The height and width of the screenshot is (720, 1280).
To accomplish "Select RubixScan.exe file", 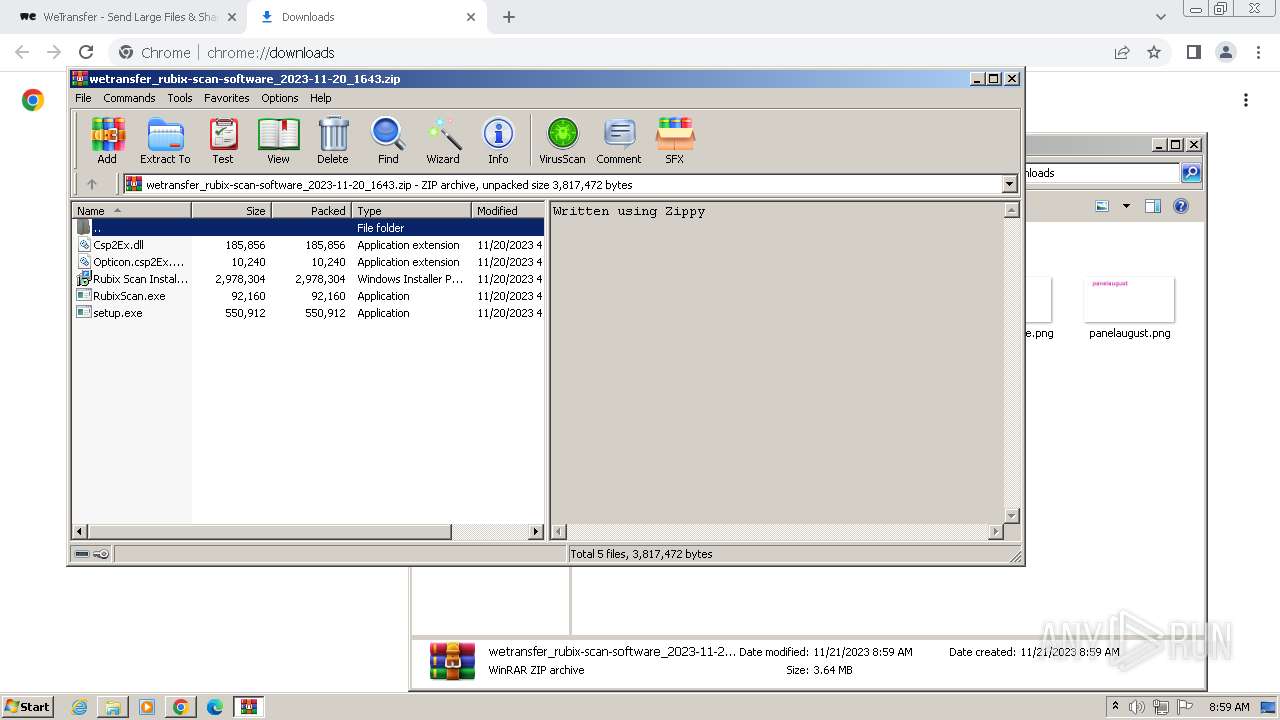I will point(309,296).
